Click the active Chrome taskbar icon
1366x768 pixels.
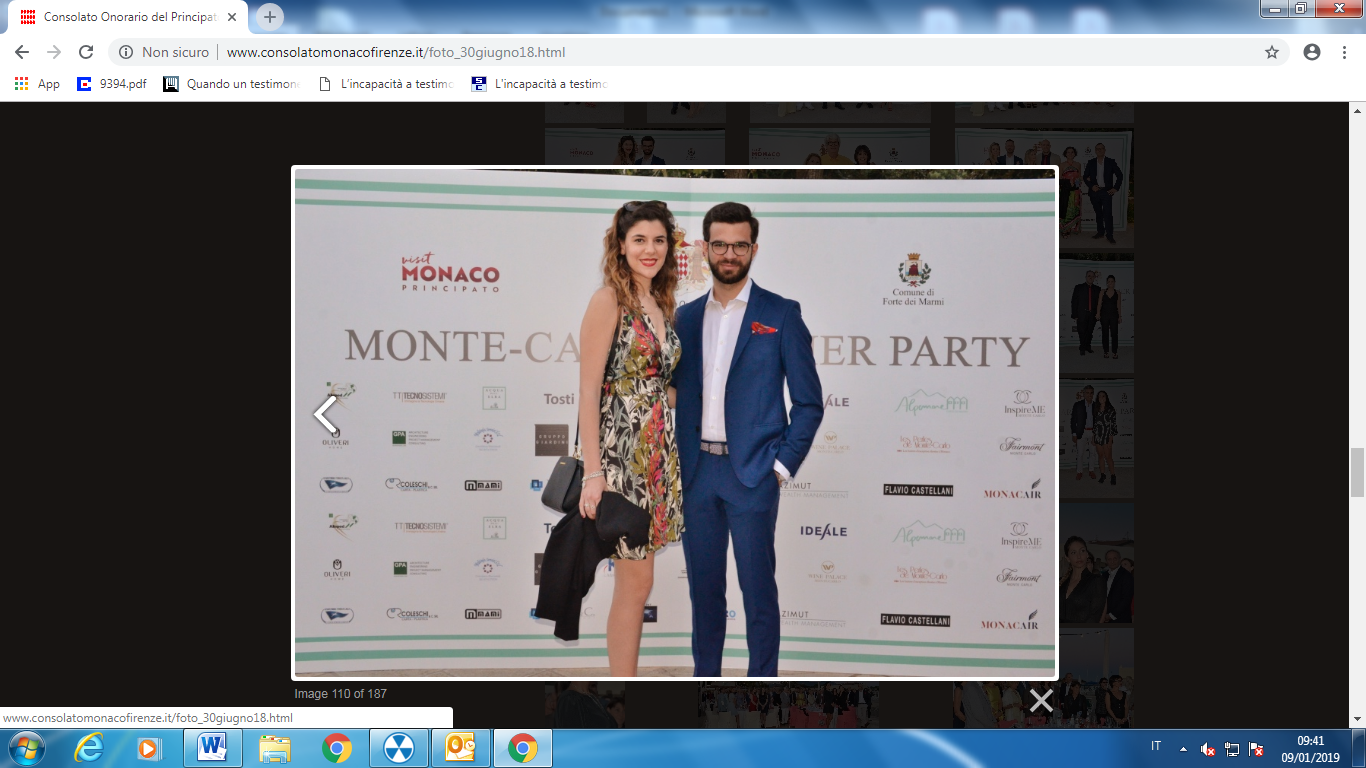tap(522, 748)
